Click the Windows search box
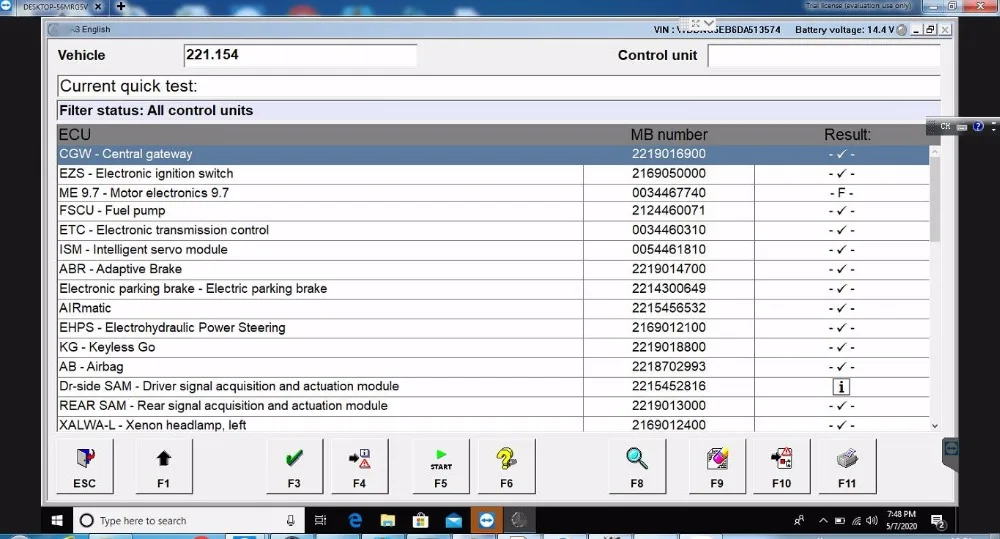This screenshot has height=539, width=1000. click(x=189, y=521)
